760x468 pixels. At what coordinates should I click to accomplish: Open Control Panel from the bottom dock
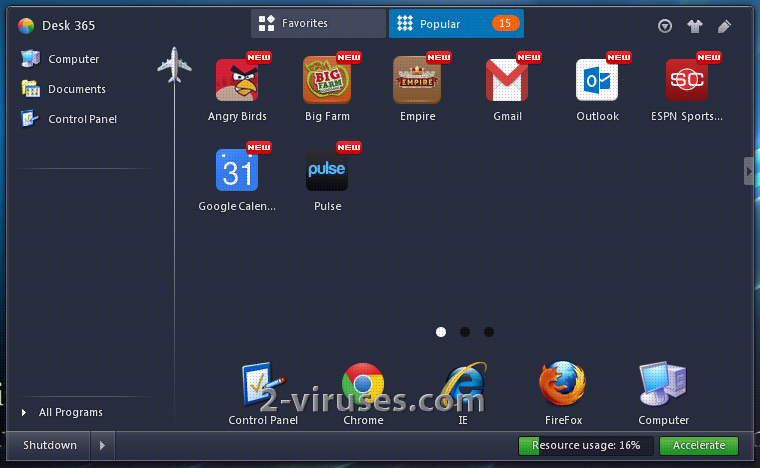[263, 385]
